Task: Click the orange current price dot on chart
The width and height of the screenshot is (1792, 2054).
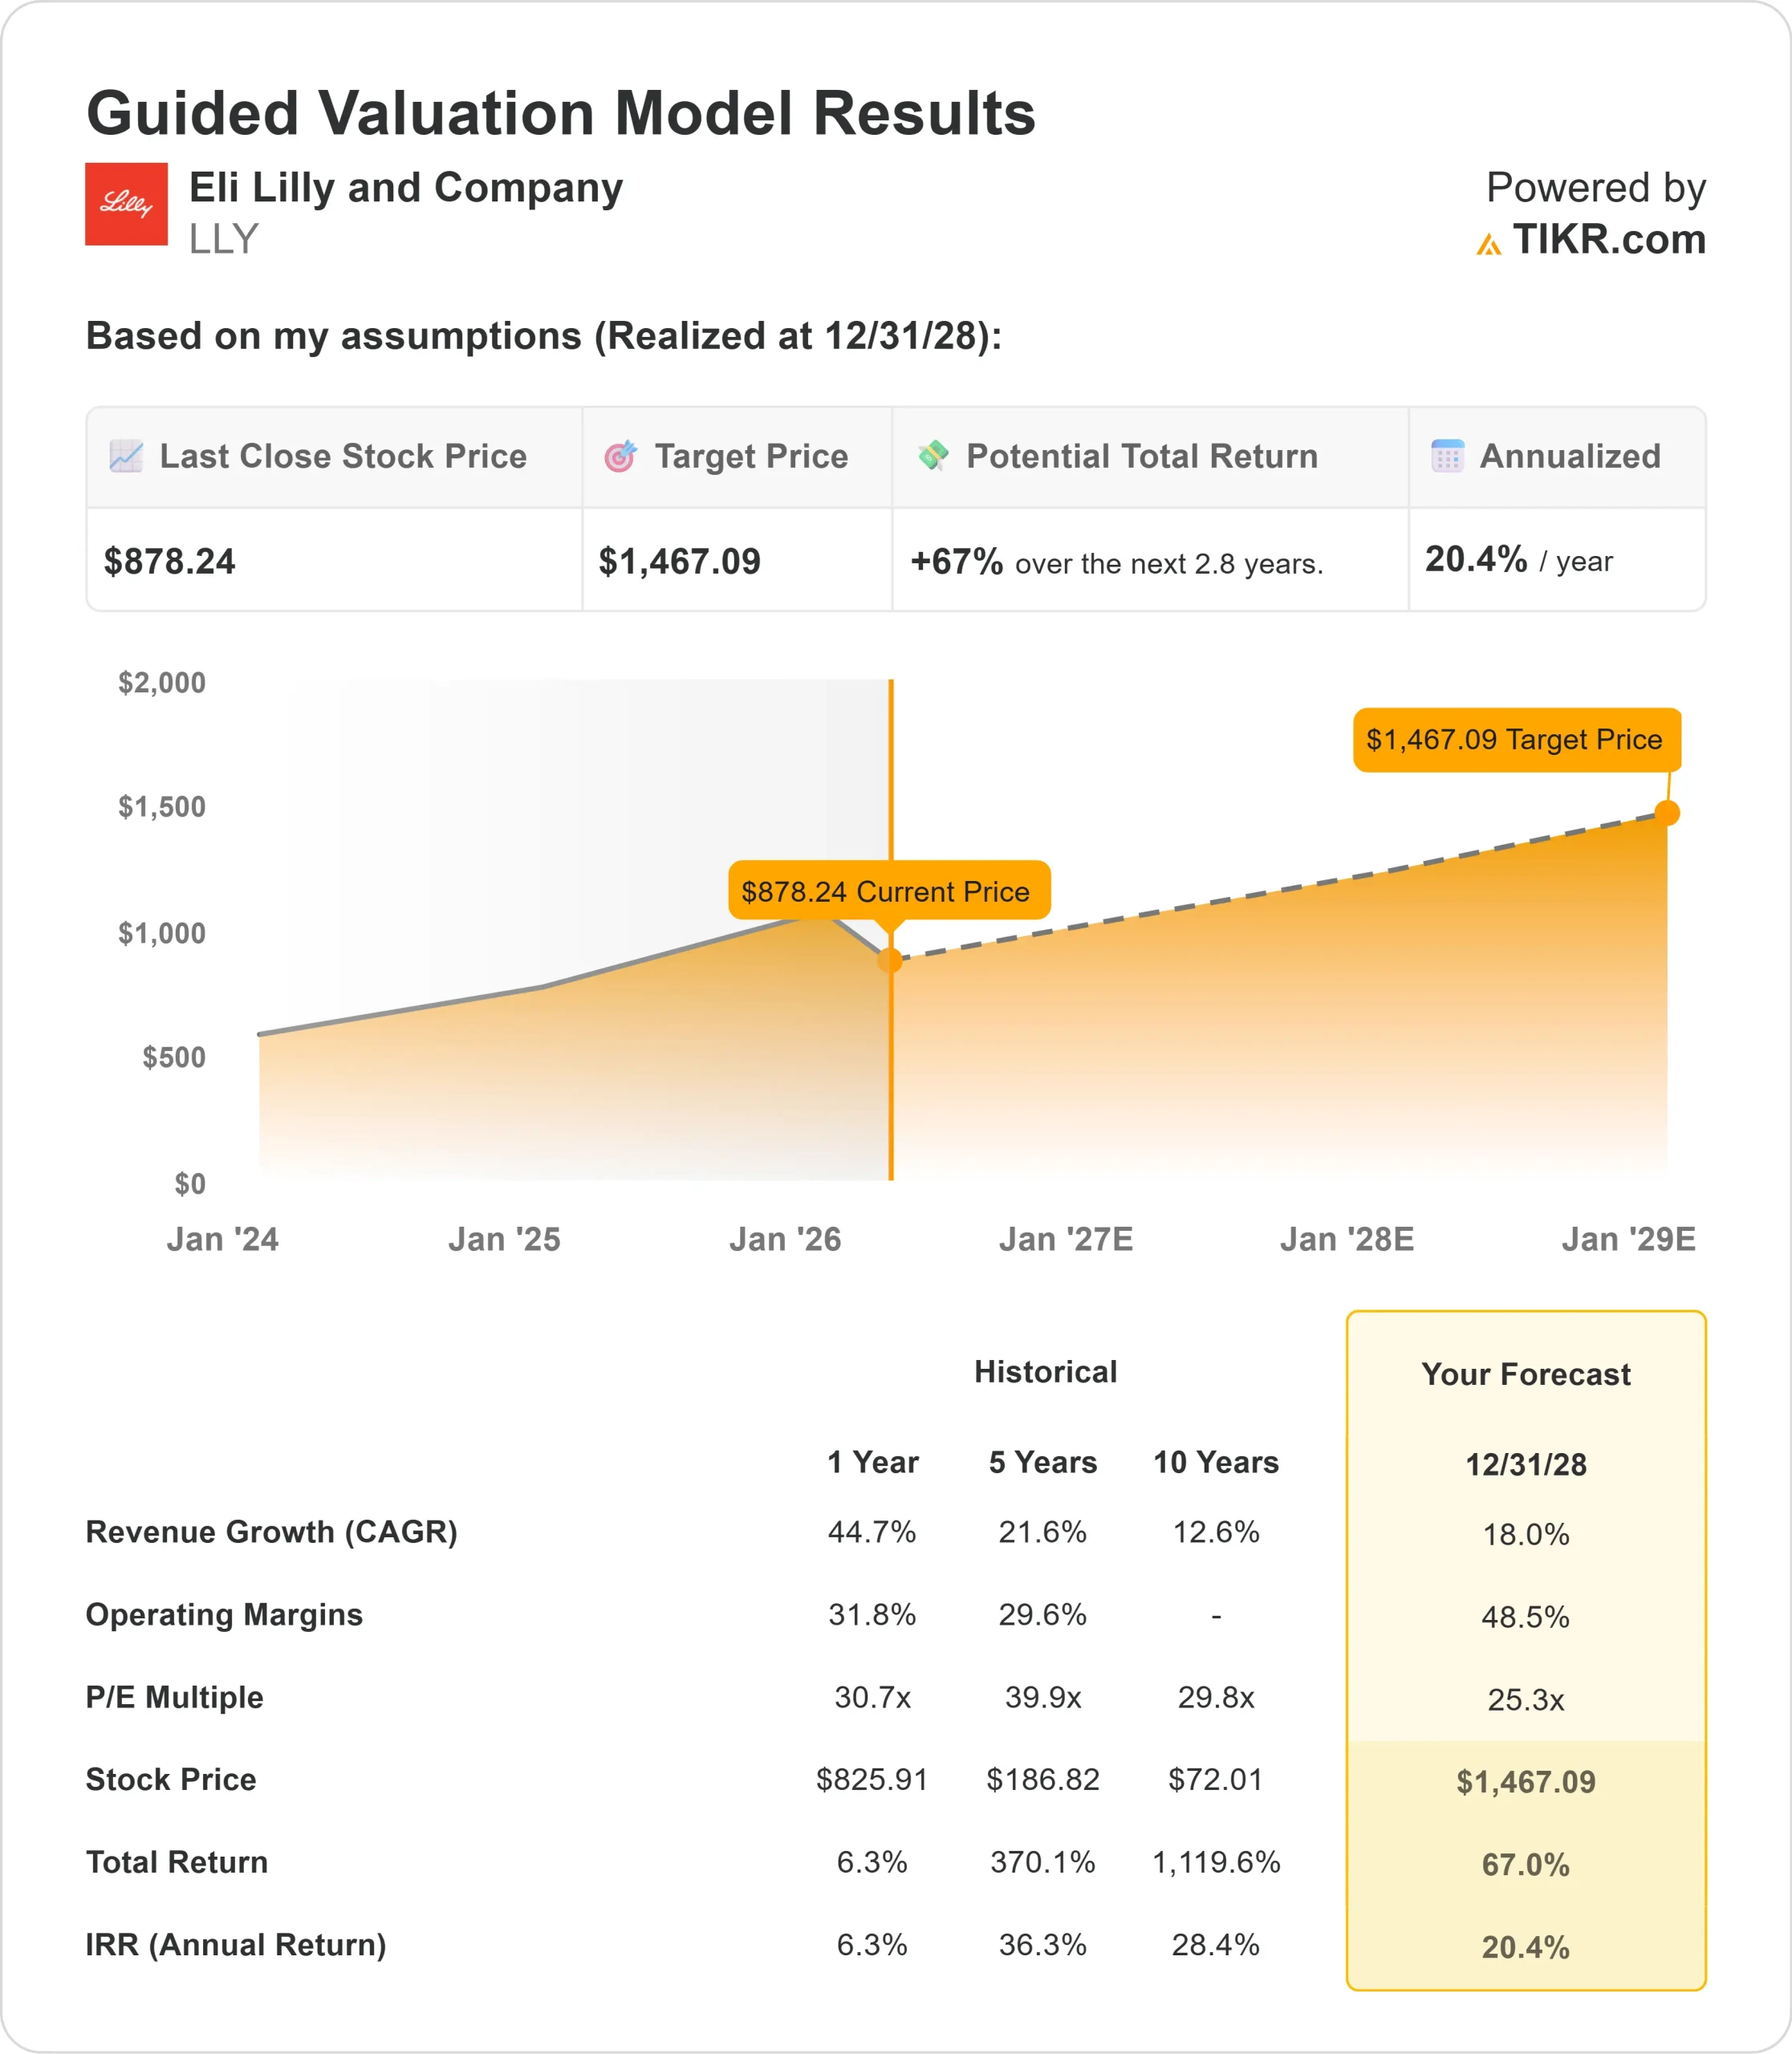Action: point(890,961)
